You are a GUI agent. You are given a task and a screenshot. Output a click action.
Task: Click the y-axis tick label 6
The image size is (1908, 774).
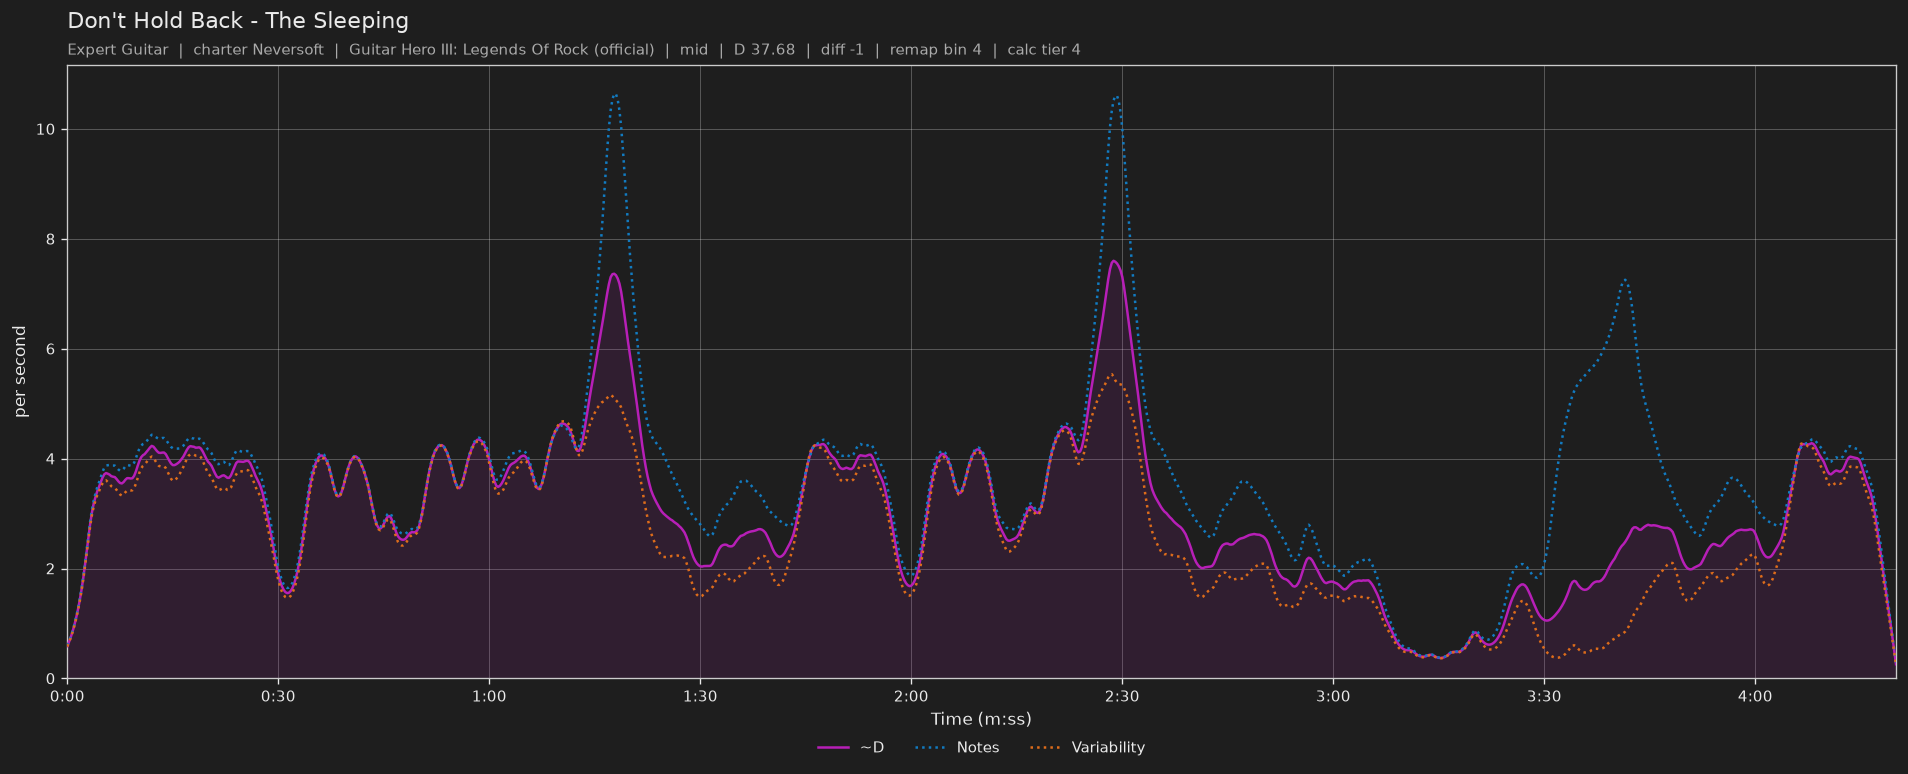click(51, 350)
